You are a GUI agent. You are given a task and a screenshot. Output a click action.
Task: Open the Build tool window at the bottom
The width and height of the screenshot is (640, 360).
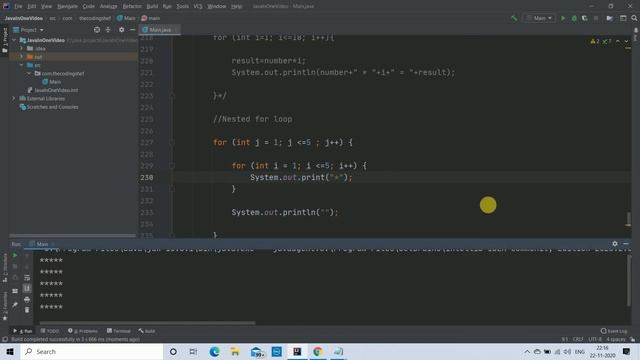click(x=147, y=331)
